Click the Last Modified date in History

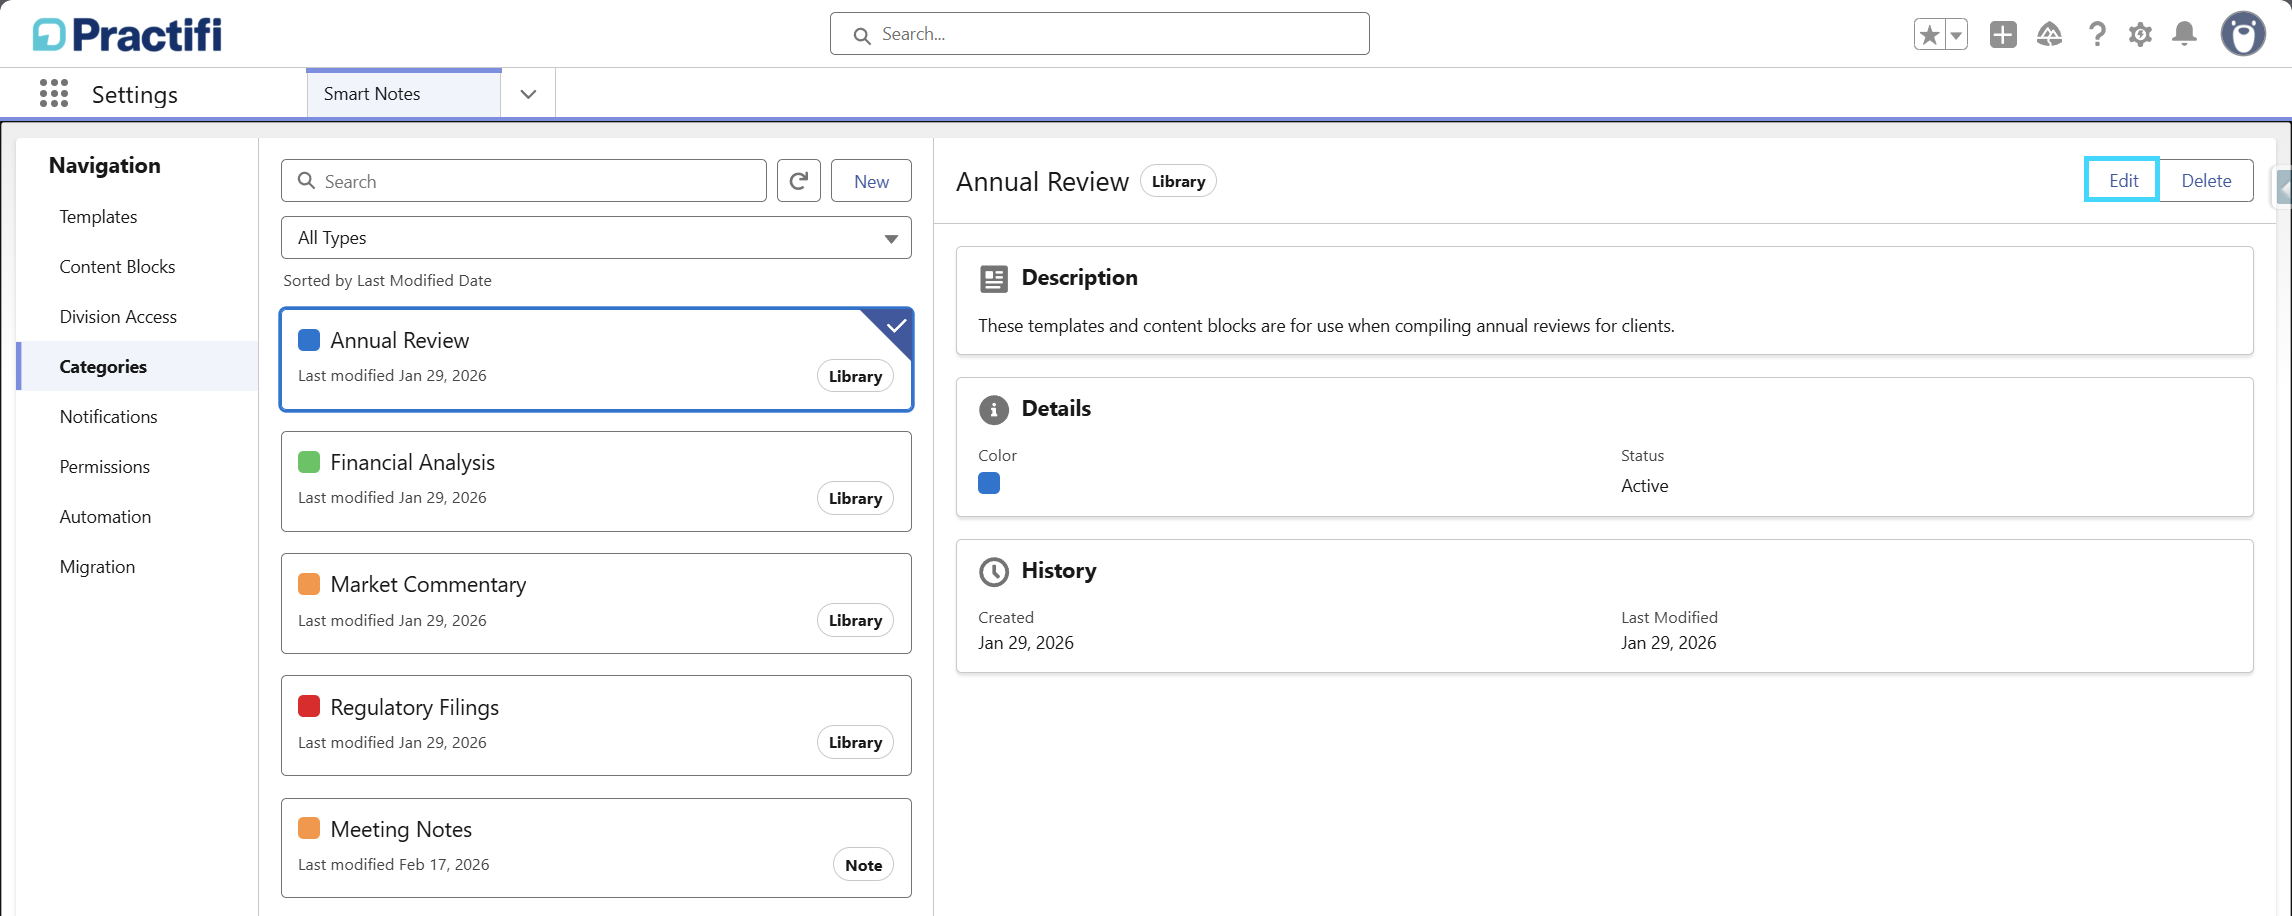1668,643
